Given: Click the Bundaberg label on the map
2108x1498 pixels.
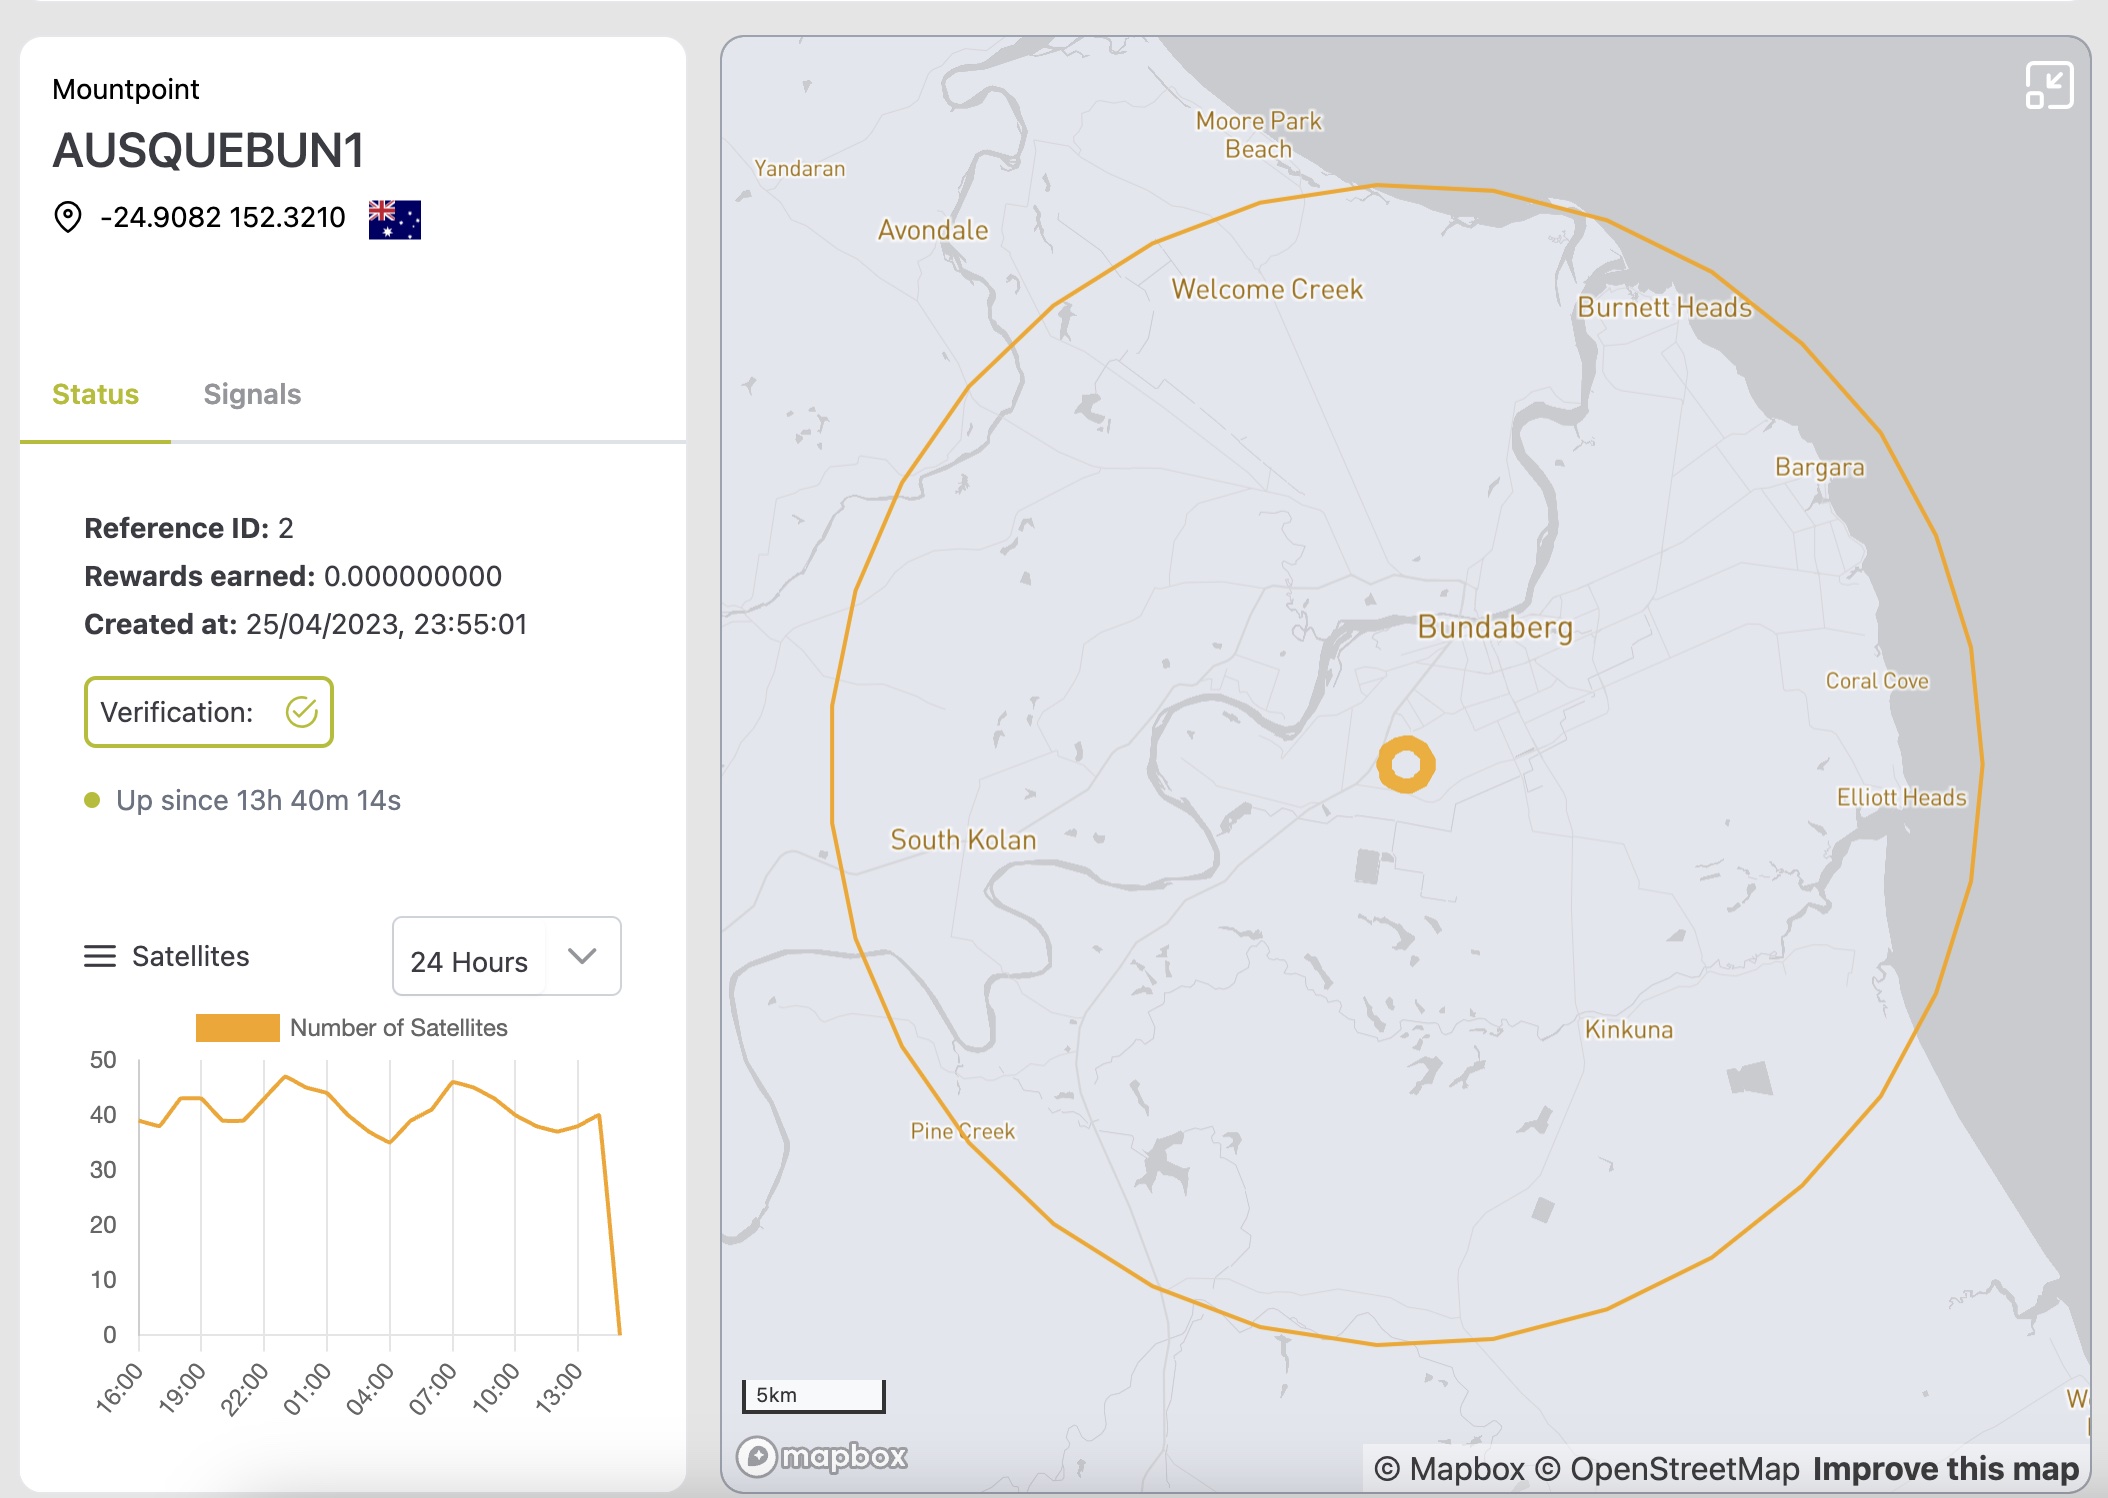Looking at the screenshot, I should pyautogui.click(x=1495, y=627).
